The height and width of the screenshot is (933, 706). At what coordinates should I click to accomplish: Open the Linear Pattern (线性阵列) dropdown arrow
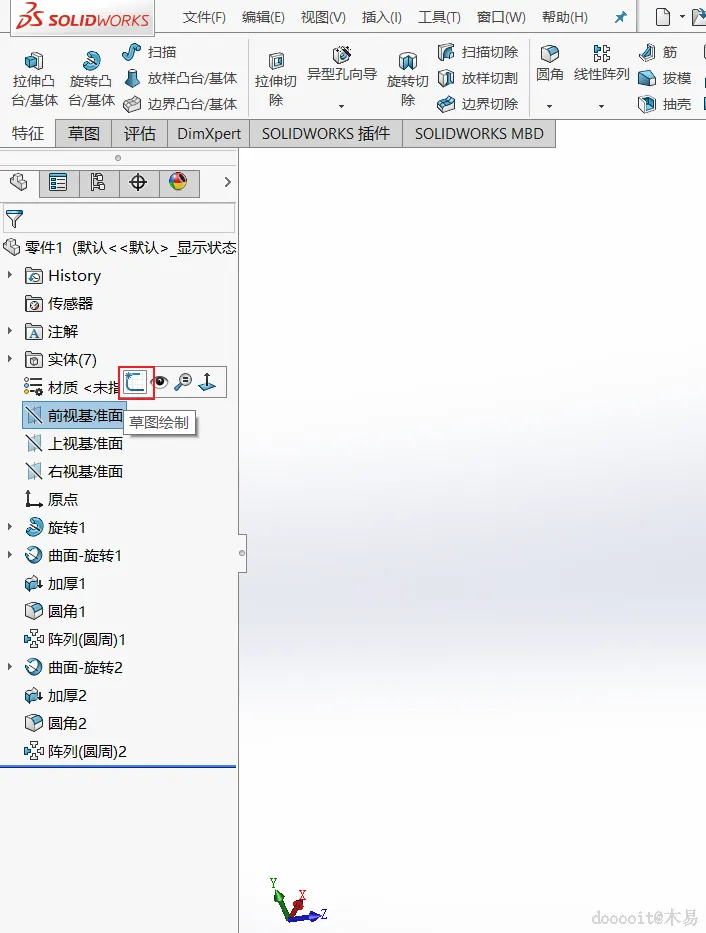[601, 107]
